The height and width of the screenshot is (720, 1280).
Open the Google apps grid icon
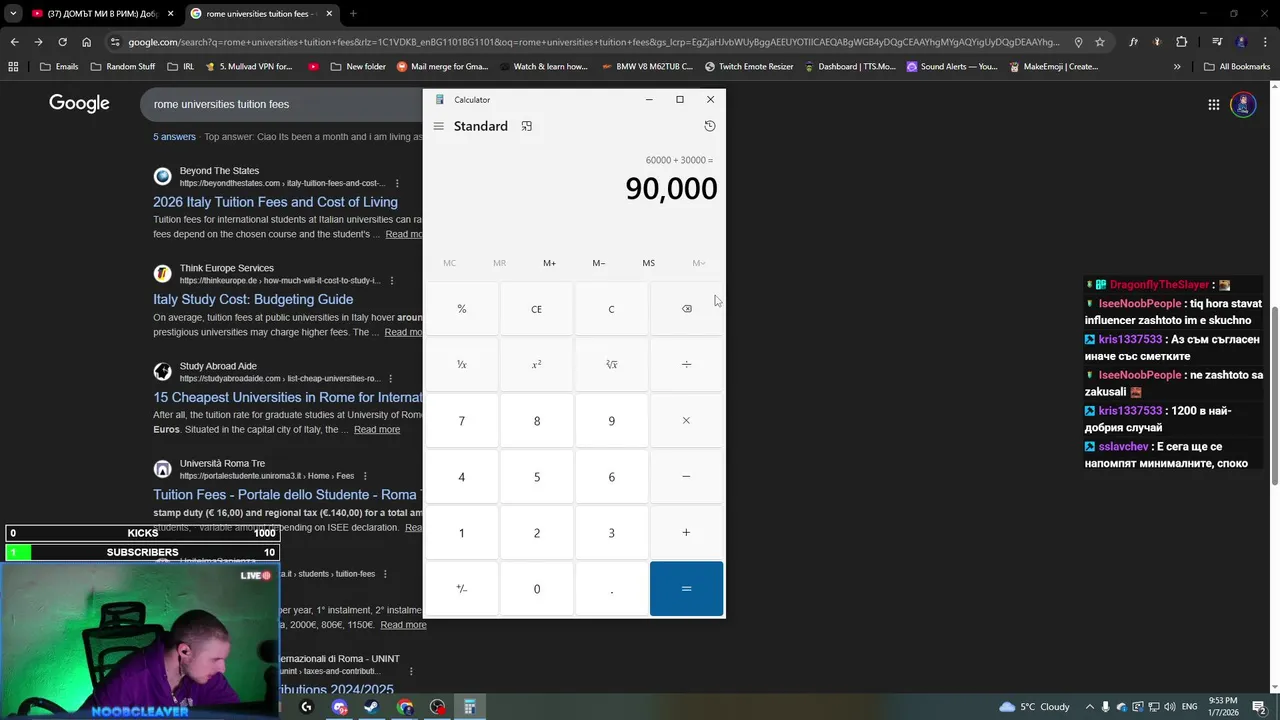click(x=1213, y=104)
